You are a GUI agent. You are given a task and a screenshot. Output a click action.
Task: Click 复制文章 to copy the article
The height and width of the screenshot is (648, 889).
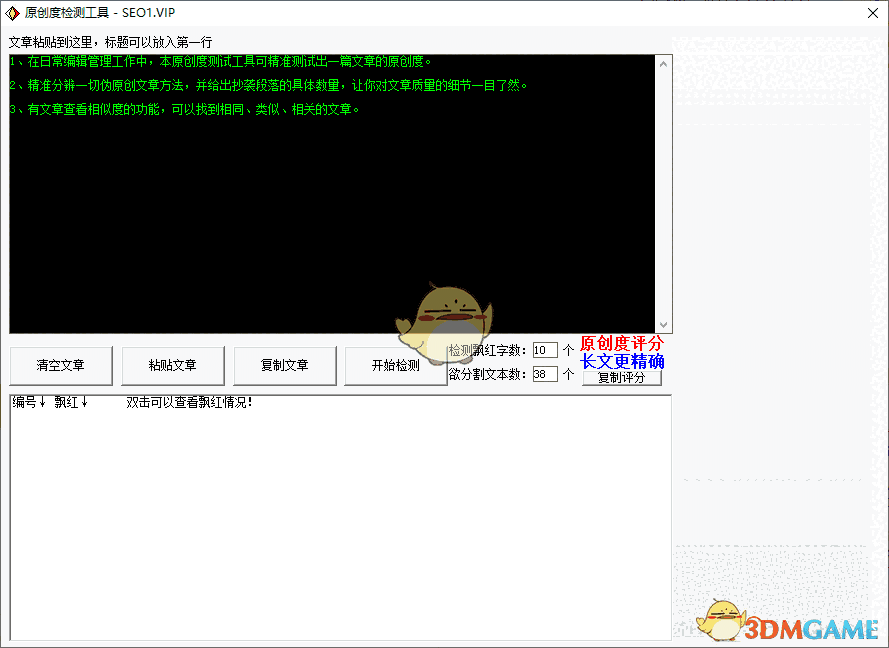[x=284, y=366]
